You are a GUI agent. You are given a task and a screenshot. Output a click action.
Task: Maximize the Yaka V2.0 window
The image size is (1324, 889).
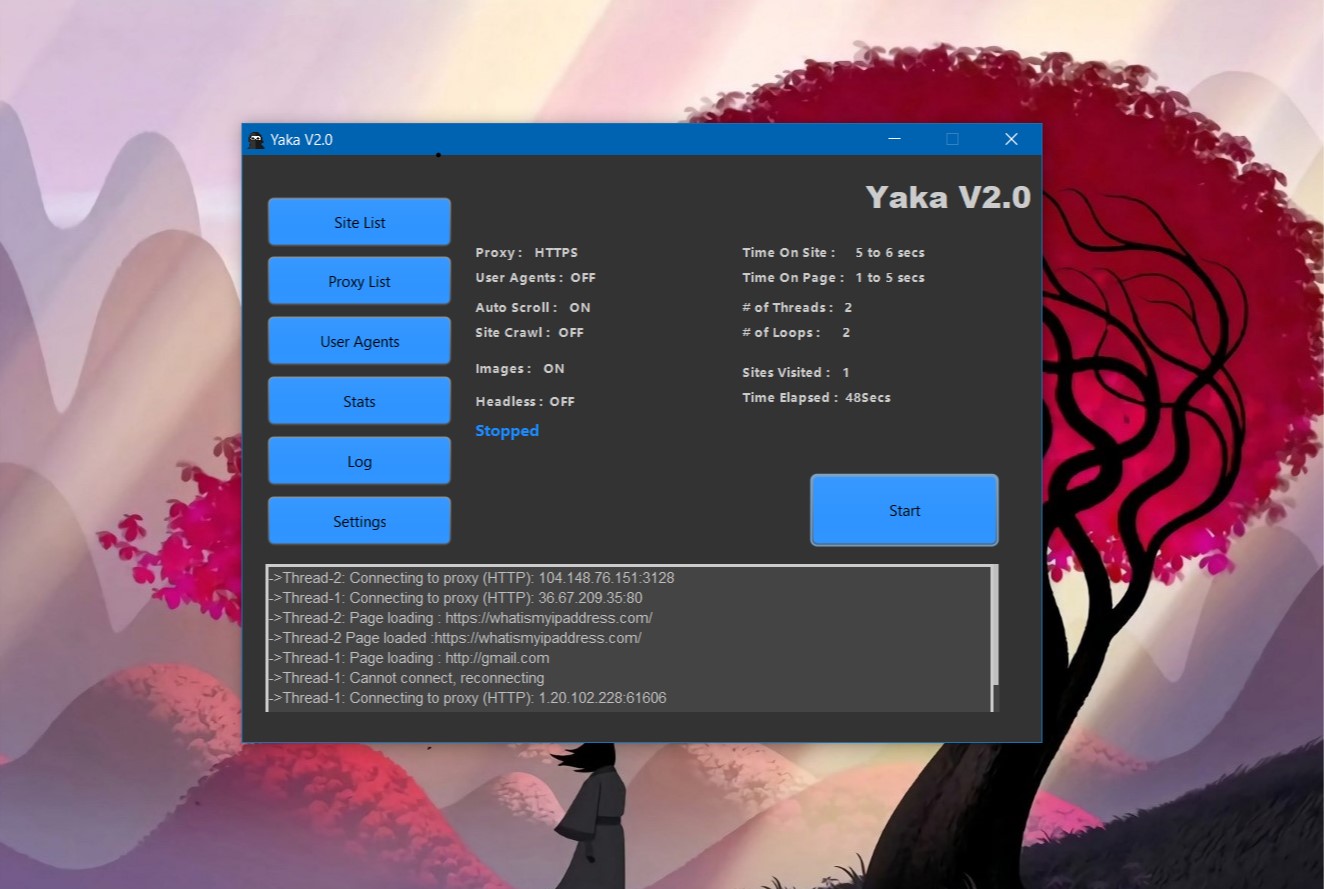click(952, 139)
